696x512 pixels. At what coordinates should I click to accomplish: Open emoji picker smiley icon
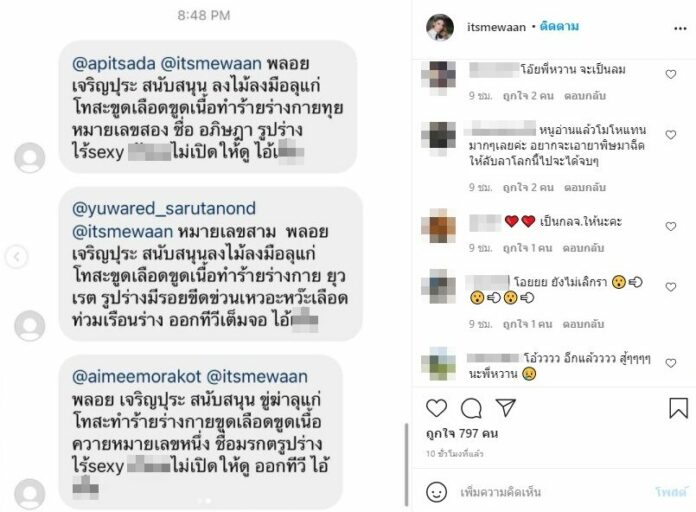point(436,492)
